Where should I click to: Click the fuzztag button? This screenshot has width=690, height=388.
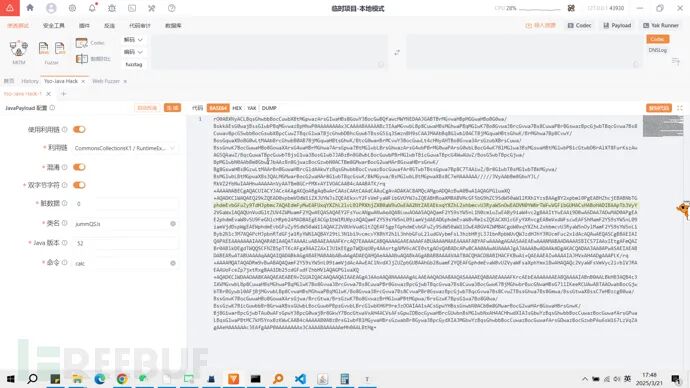(134, 64)
